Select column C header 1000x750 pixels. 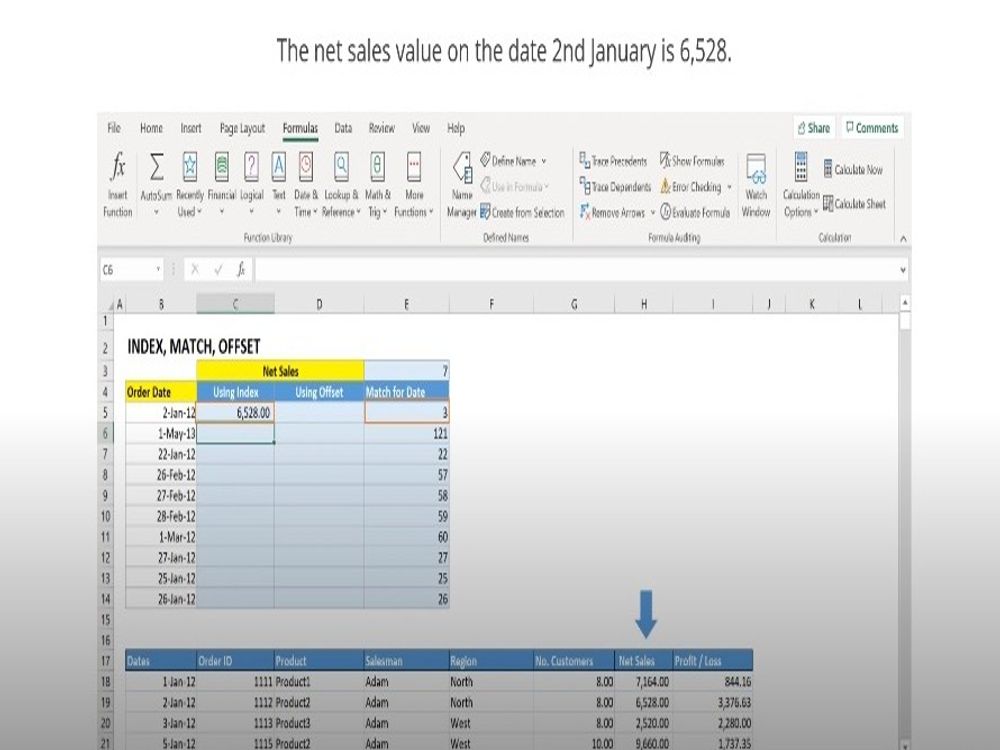[x=235, y=304]
